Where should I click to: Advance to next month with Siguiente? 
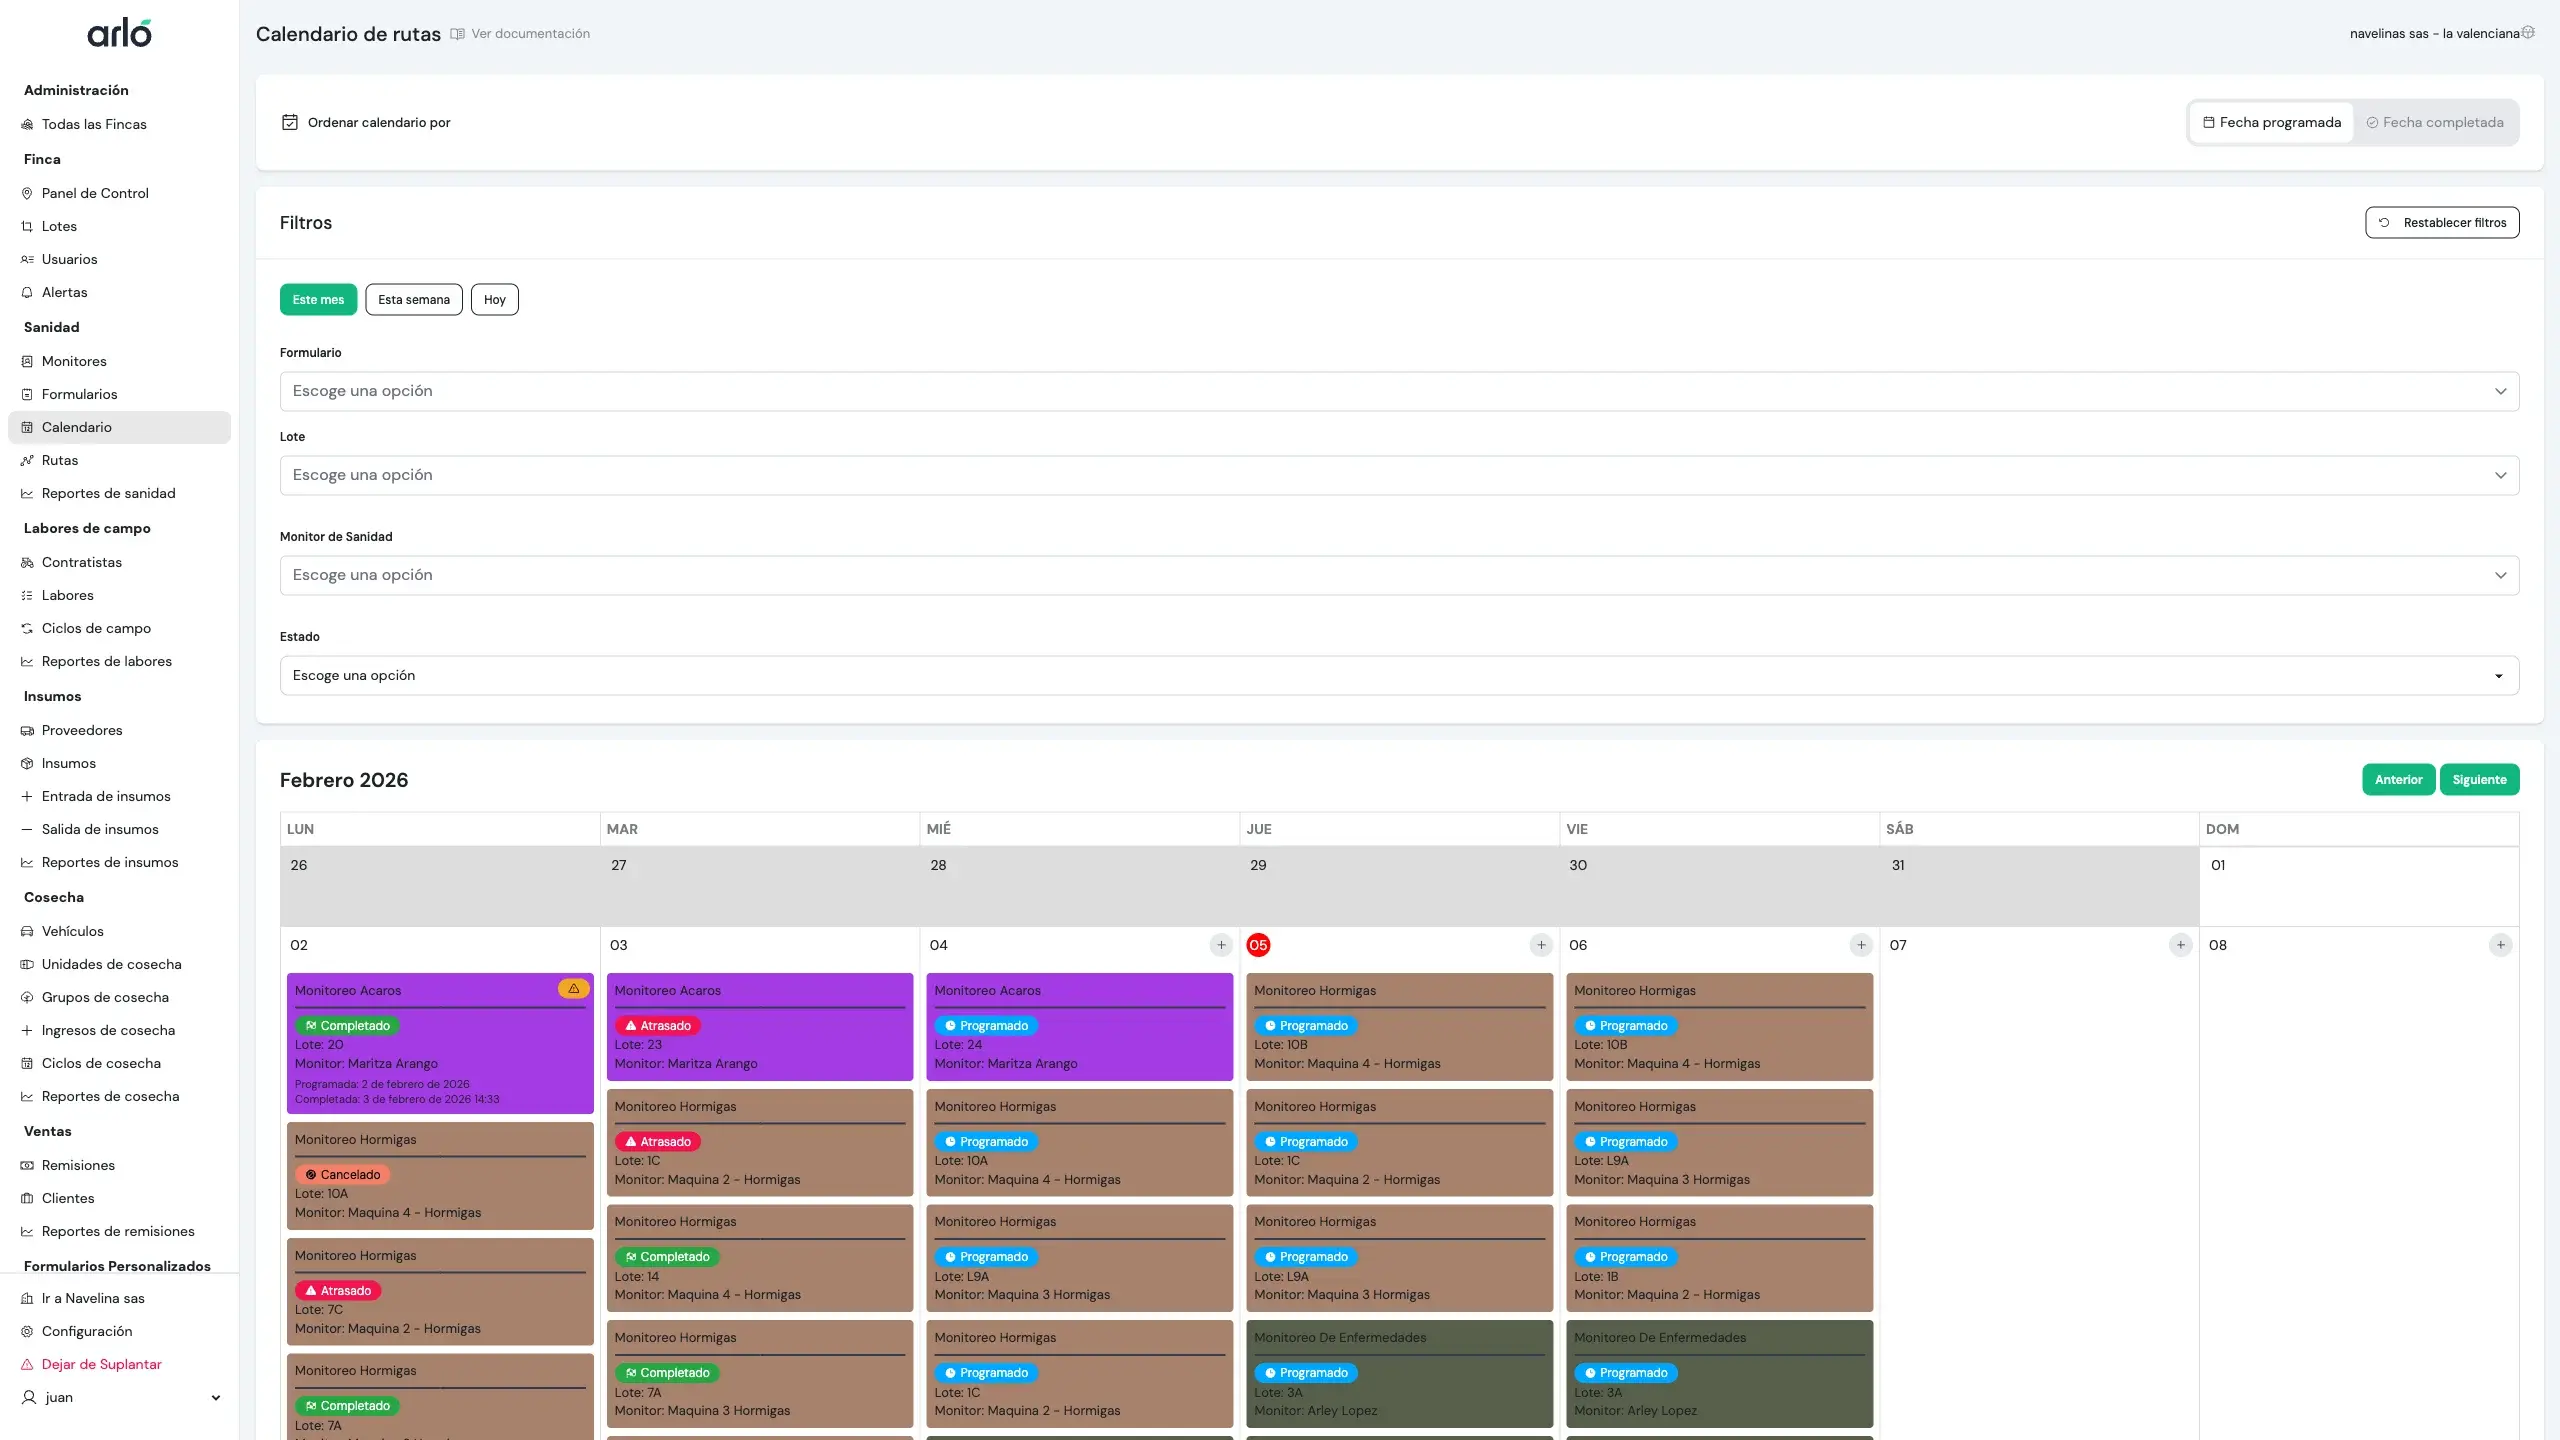2479,779
